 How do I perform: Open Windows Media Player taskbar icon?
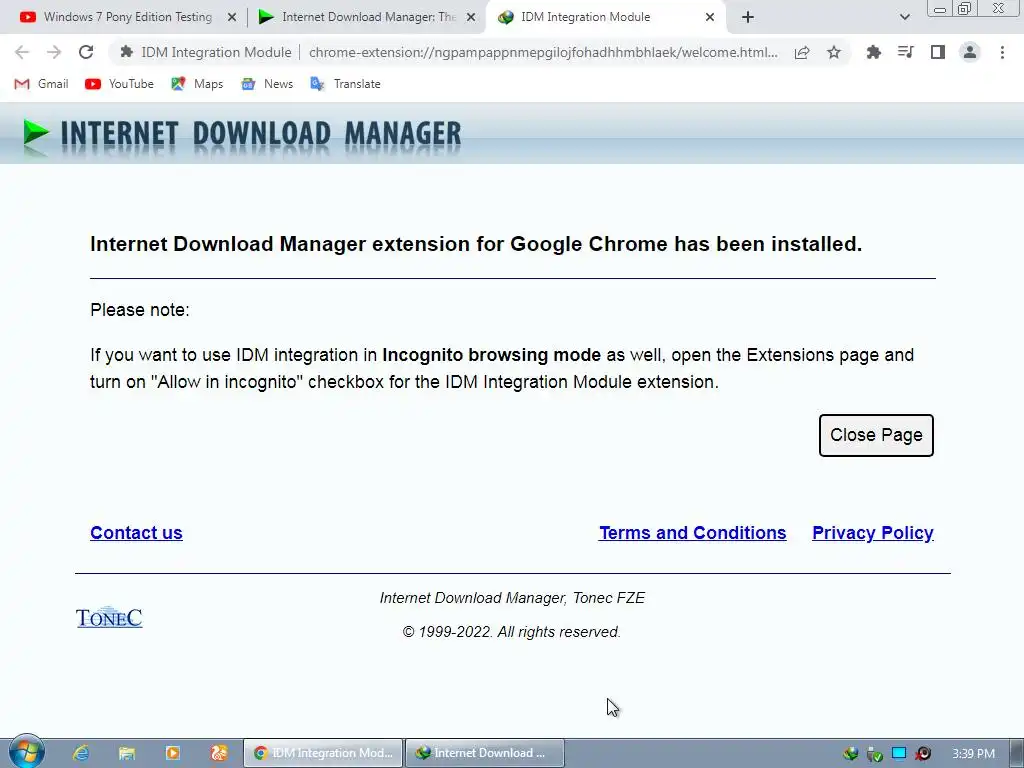click(x=173, y=753)
